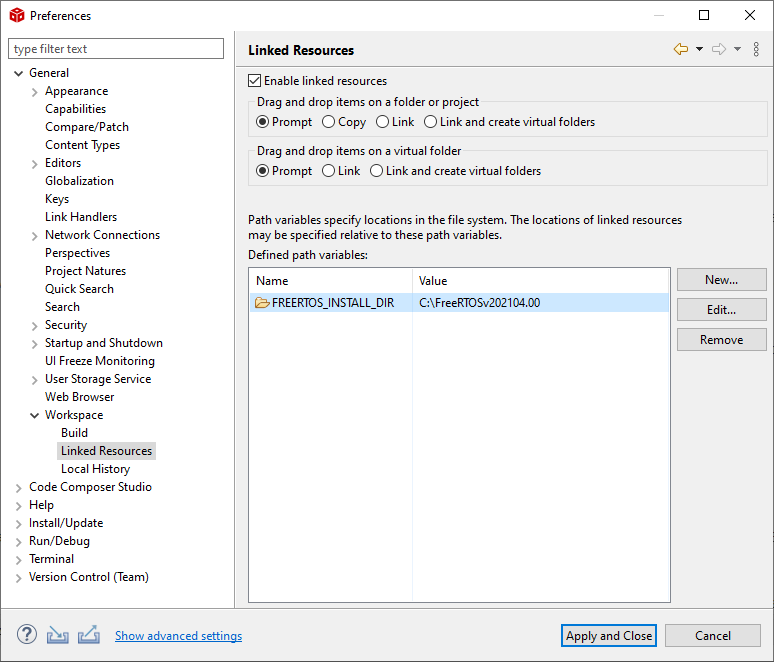This screenshot has height=662, width=774.
Task: Select the Keys preference page
Action: pos(57,199)
